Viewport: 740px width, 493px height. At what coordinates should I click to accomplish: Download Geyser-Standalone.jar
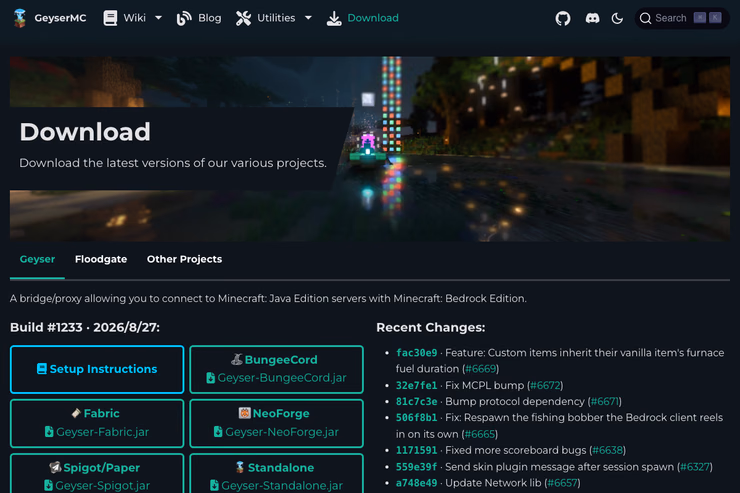coord(276,474)
